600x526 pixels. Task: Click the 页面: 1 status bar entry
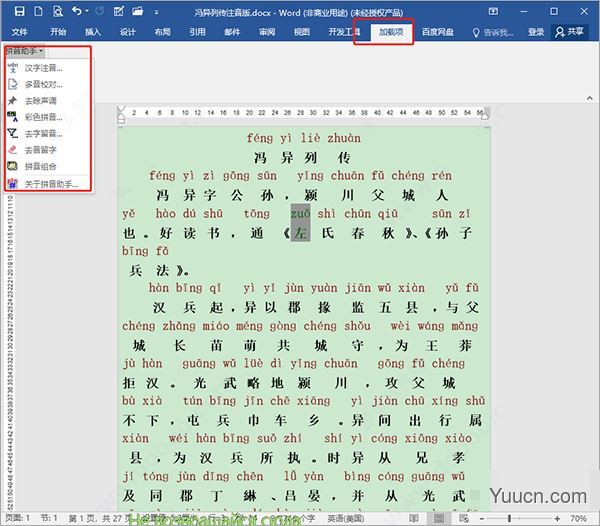[x=18, y=518]
